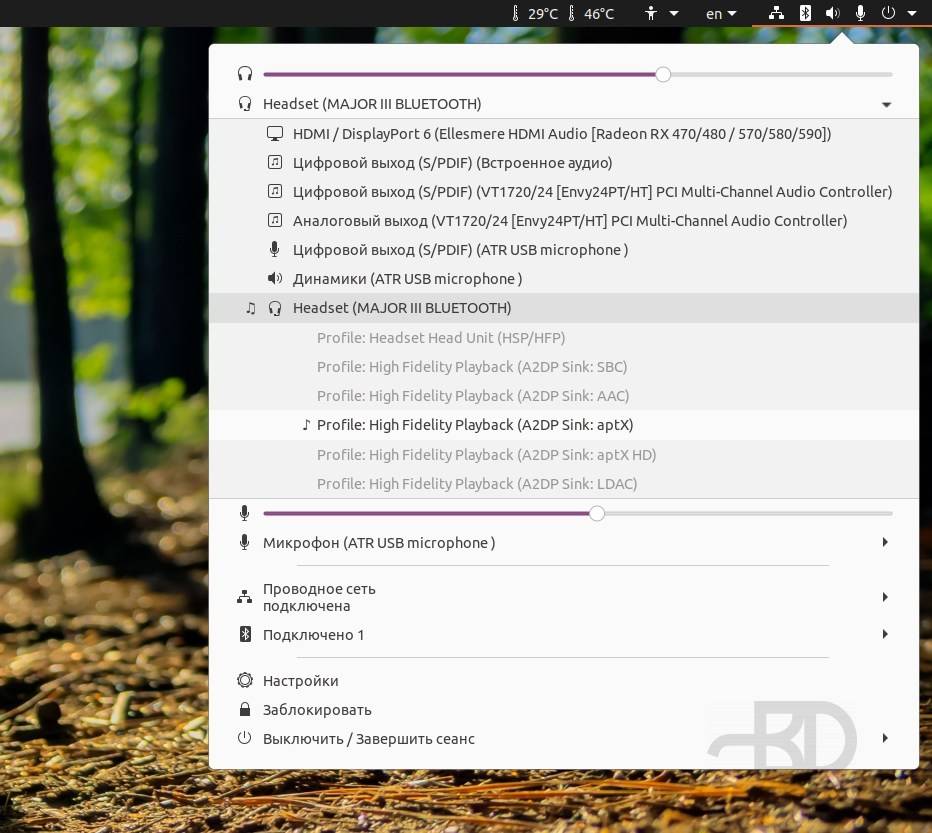Open Настройки (Settings)
This screenshot has height=833, width=932.
pos(300,681)
